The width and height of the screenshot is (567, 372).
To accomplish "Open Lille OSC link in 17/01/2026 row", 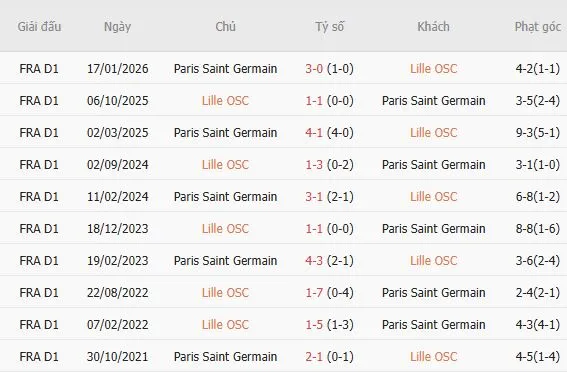I will tap(433, 69).
